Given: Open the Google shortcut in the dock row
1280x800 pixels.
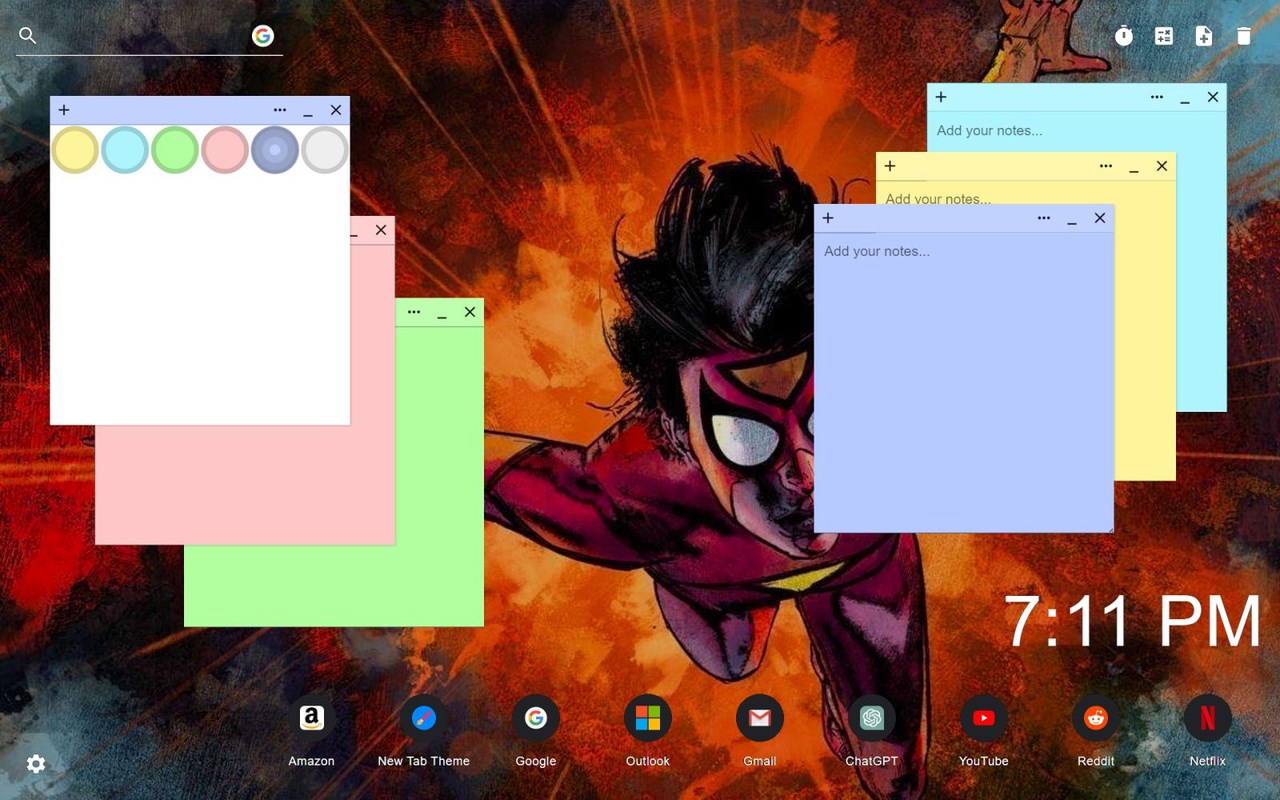Looking at the screenshot, I should point(536,731).
